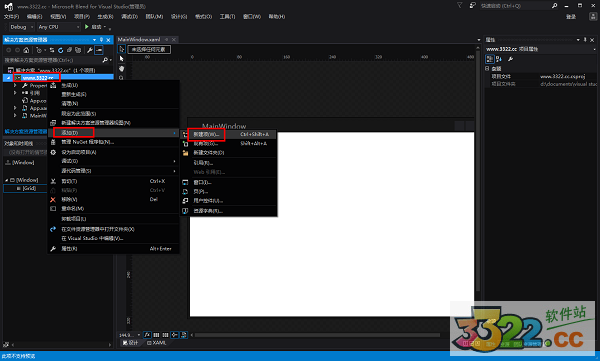Toggle Categorized view in Properties panel
The image size is (600, 361).
[x=490, y=59]
